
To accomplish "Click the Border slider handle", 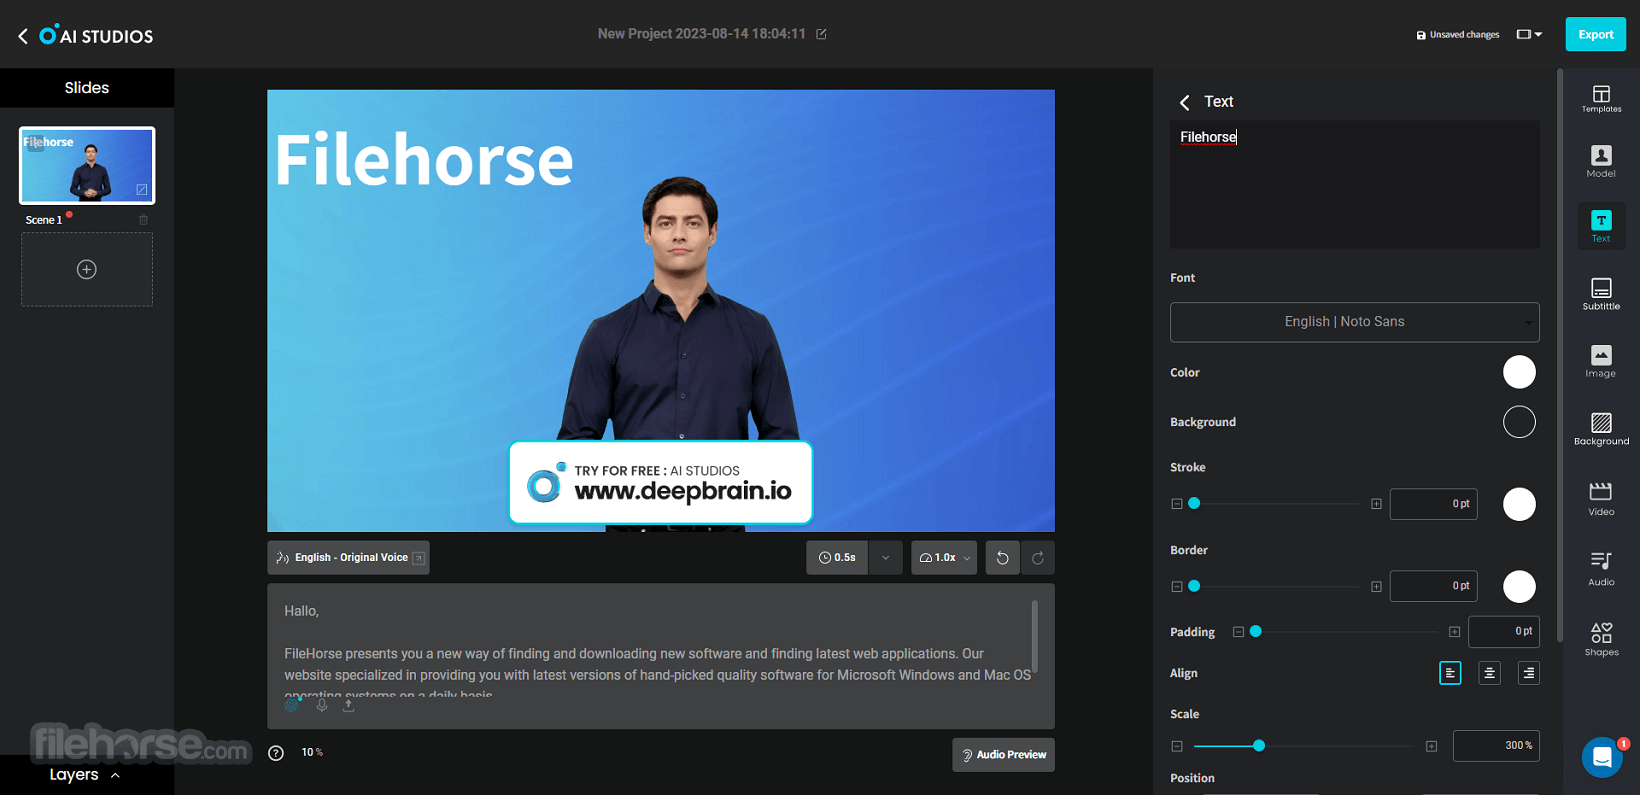I will [1194, 587].
